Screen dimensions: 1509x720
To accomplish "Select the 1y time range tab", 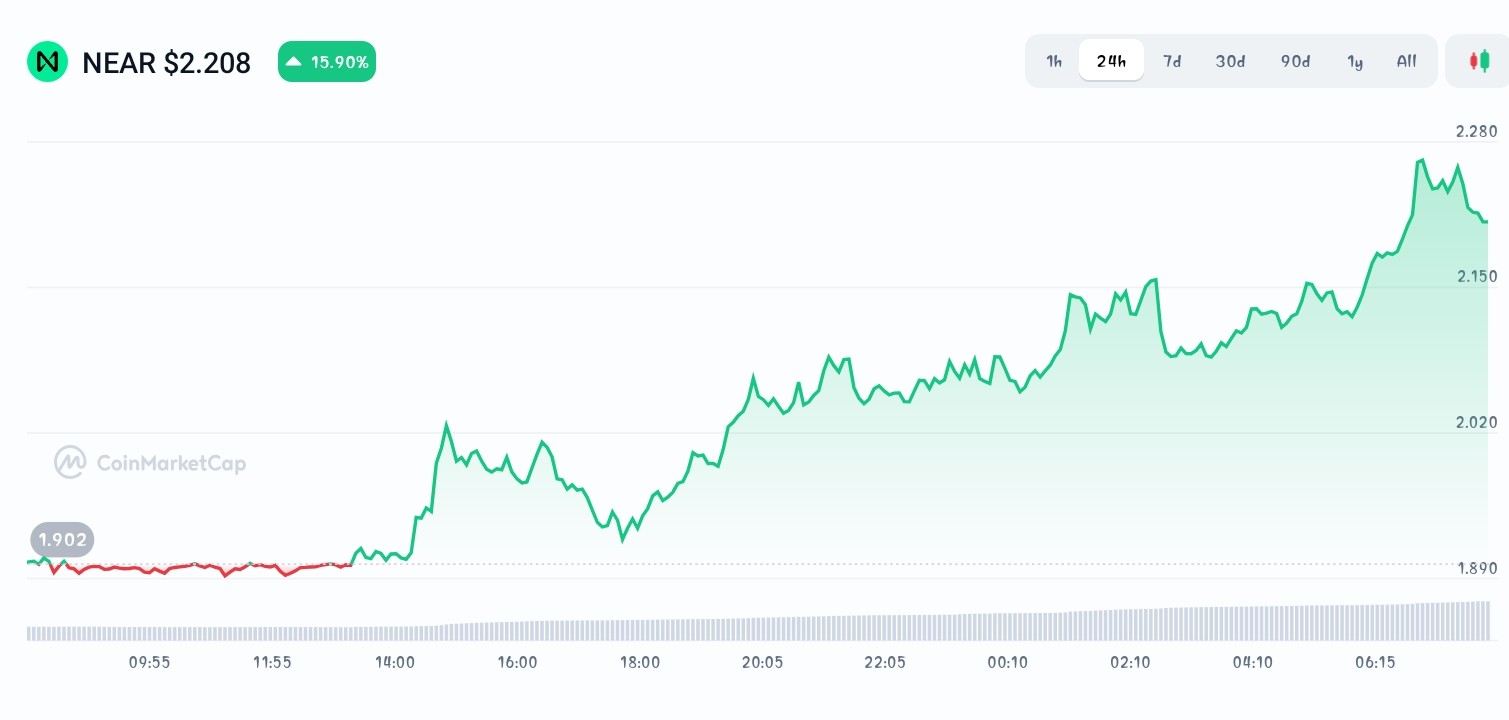I will (1355, 61).
